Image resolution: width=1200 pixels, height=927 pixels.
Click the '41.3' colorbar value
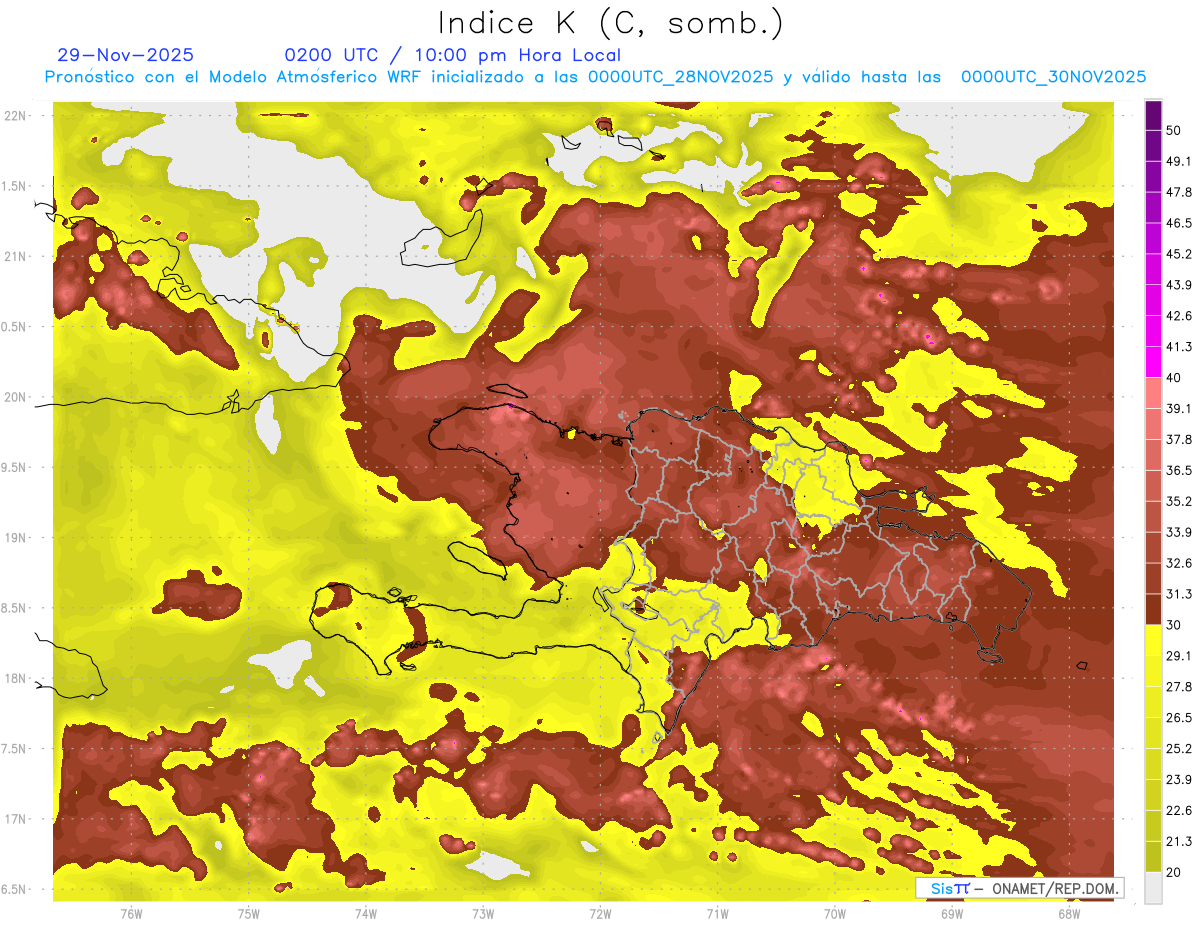pos(1178,347)
